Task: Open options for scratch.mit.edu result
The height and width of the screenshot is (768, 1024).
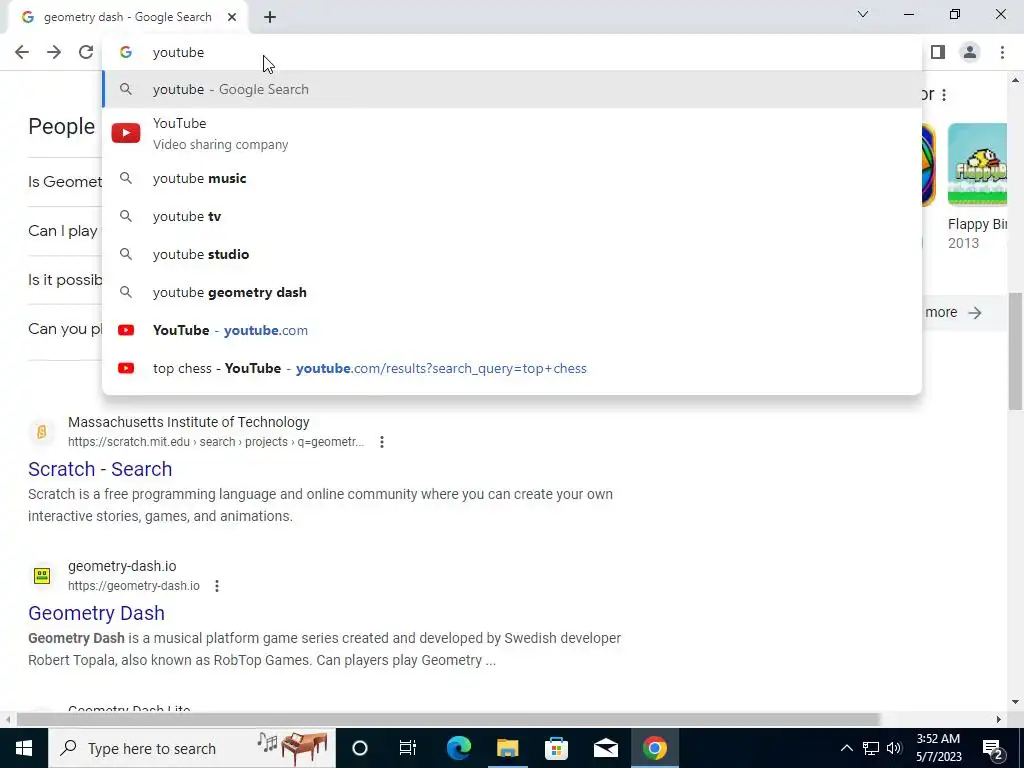Action: point(382,442)
